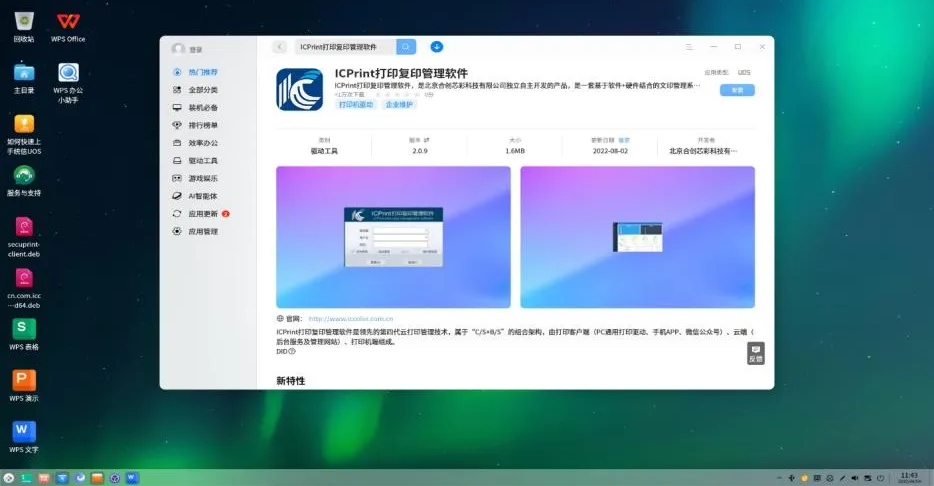Viewport: 934px width, 486px height.
Task: Open the 官网 website link
Action: [x=351, y=319]
